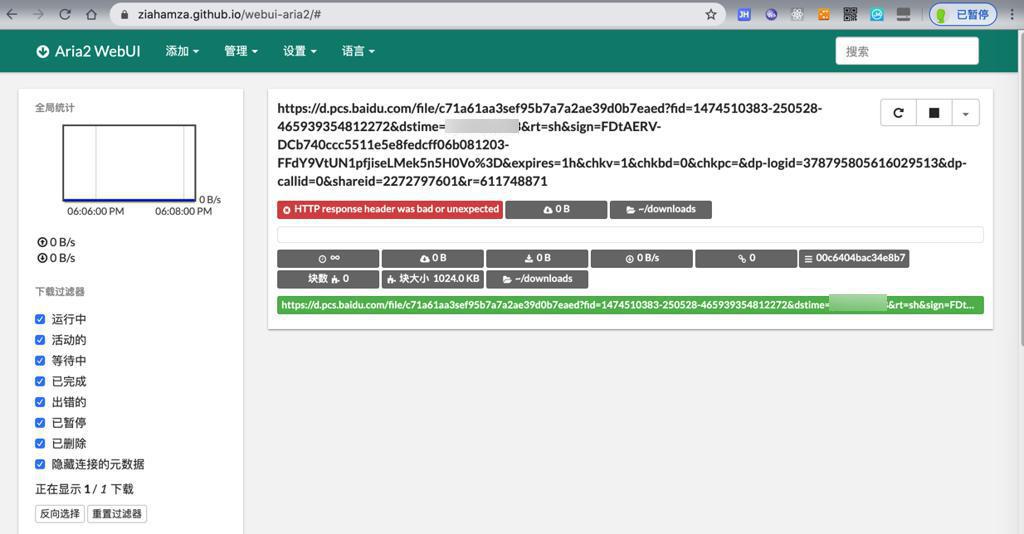
Task: Toggle the 已删除 filter checkbox
Action: (40, 443)
